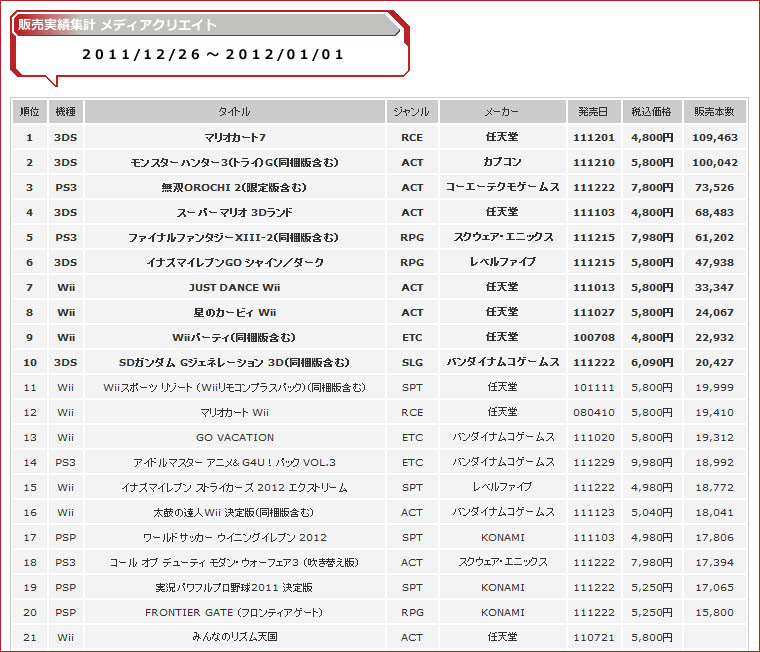Click the sales figure 15,800
The width and height of the screenshot is (760, 652).
[x=714, y=612]
